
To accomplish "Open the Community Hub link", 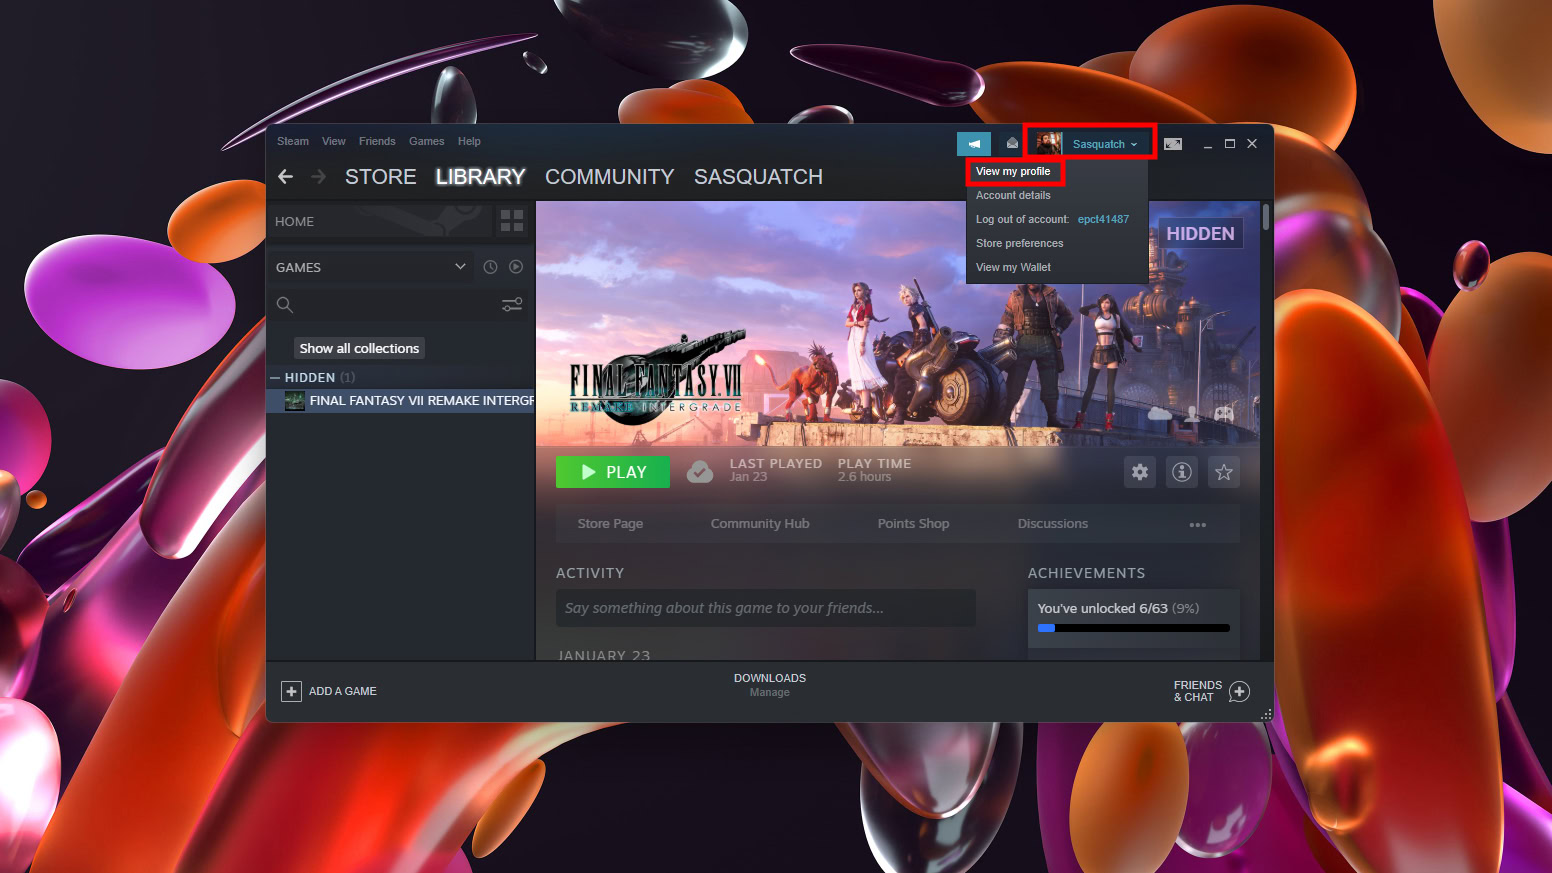I will pyautogui.click(x=760, y=524).
